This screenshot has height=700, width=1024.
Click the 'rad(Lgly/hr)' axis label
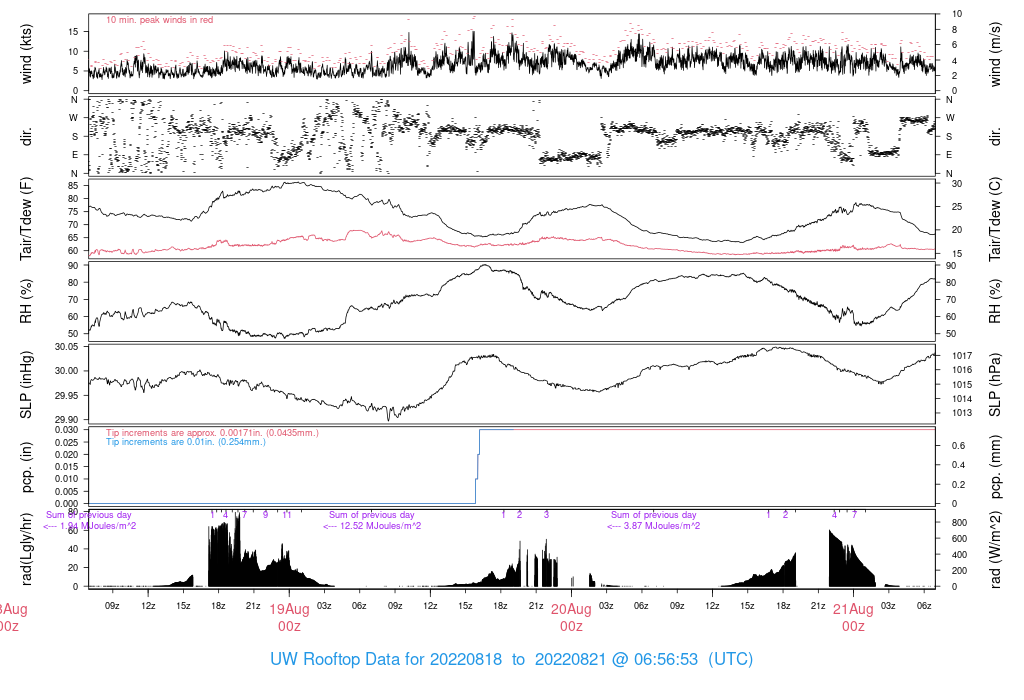pos(26,549)
